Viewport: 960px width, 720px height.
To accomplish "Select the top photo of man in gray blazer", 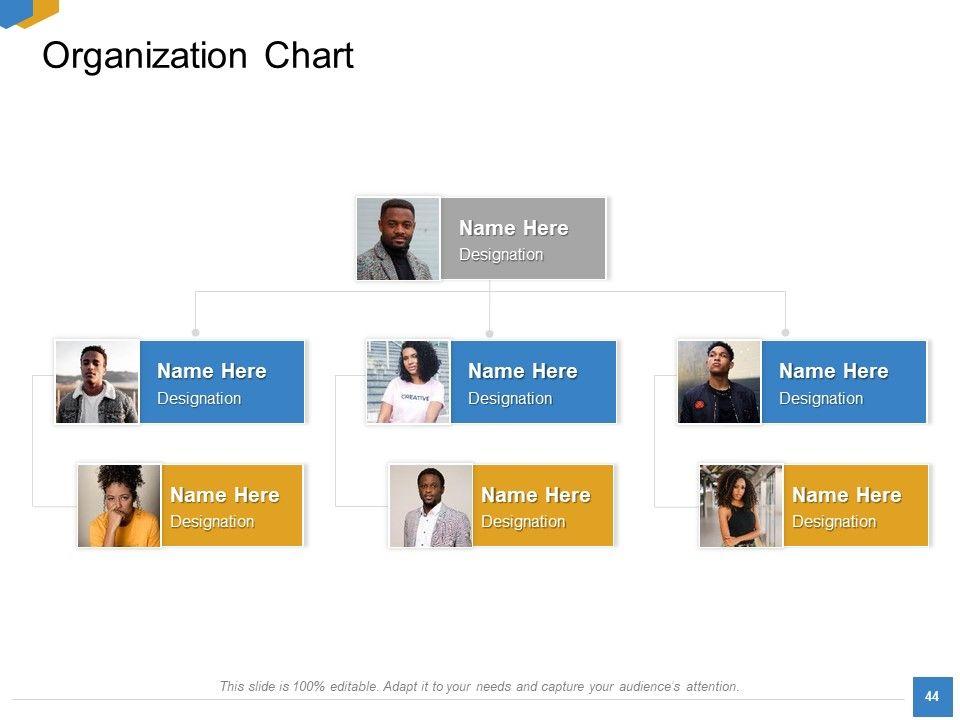I will pos(398,238).
